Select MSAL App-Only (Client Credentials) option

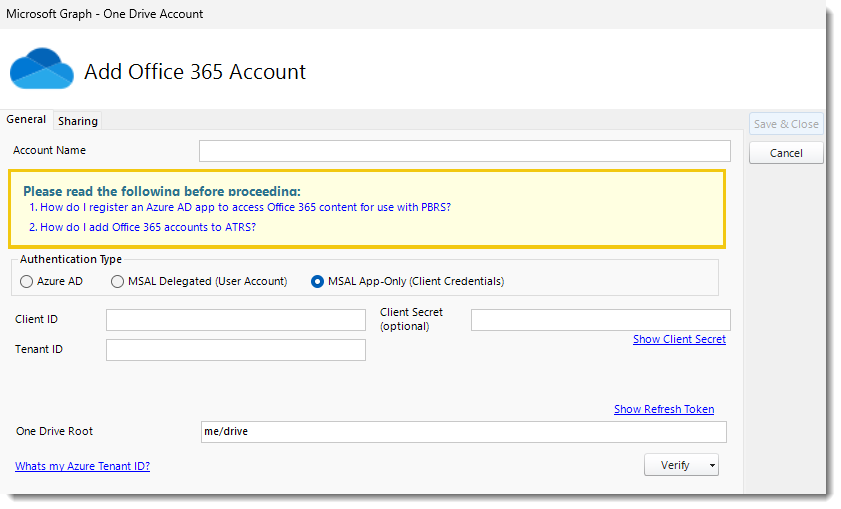pyautogui.click(x=318, y=282)
